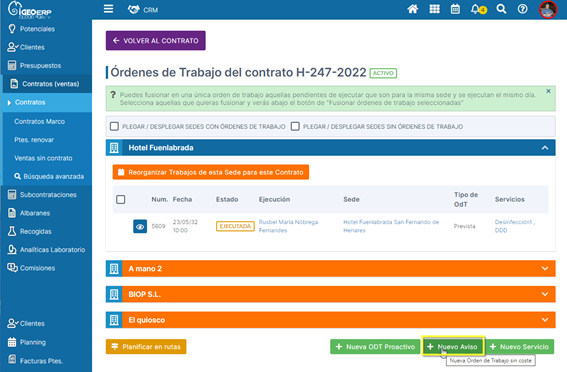Dismiss the green info banner

click(x=548, y=91)
